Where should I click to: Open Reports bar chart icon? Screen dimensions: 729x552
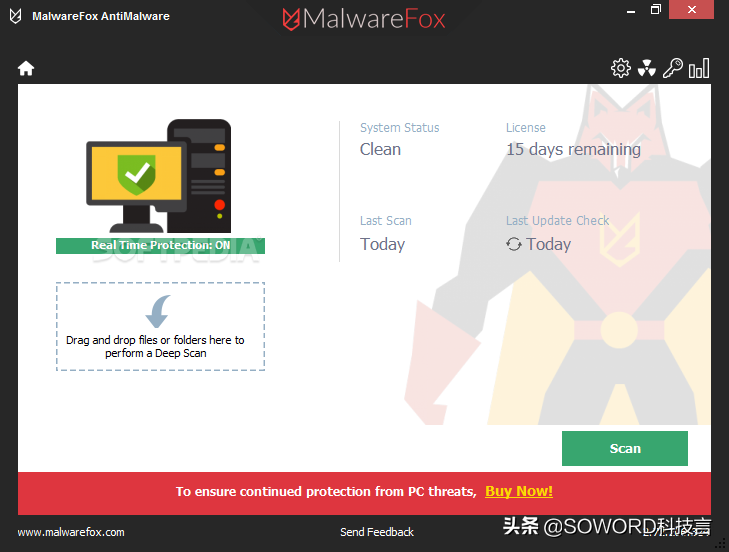click(699, 68)
